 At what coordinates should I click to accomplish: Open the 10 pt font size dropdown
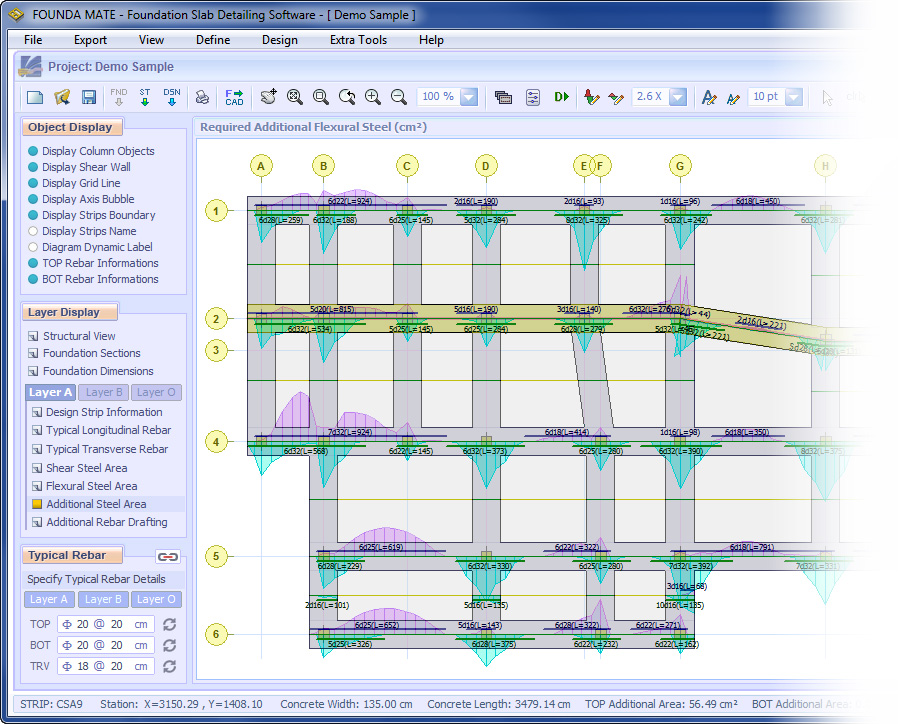(793, 97)
